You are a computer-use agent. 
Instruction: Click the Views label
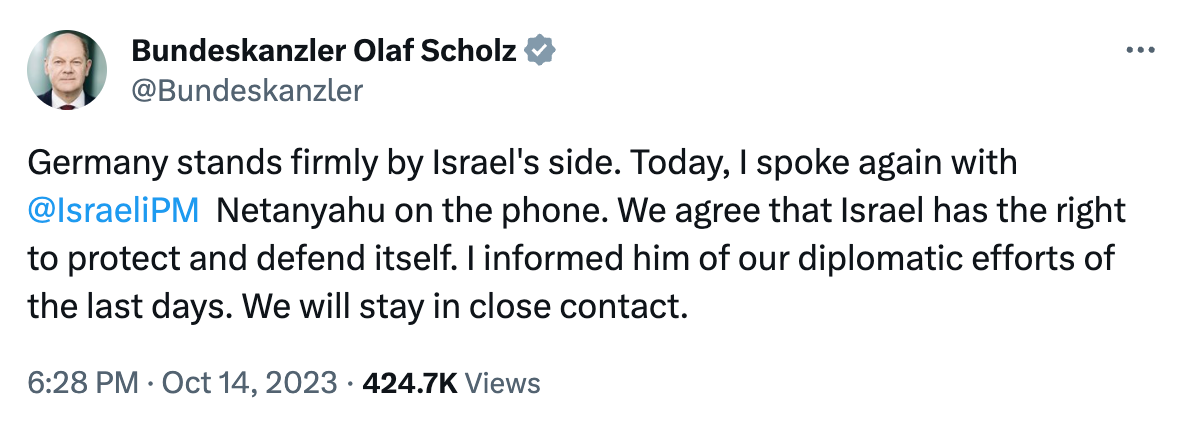point(503,382)
